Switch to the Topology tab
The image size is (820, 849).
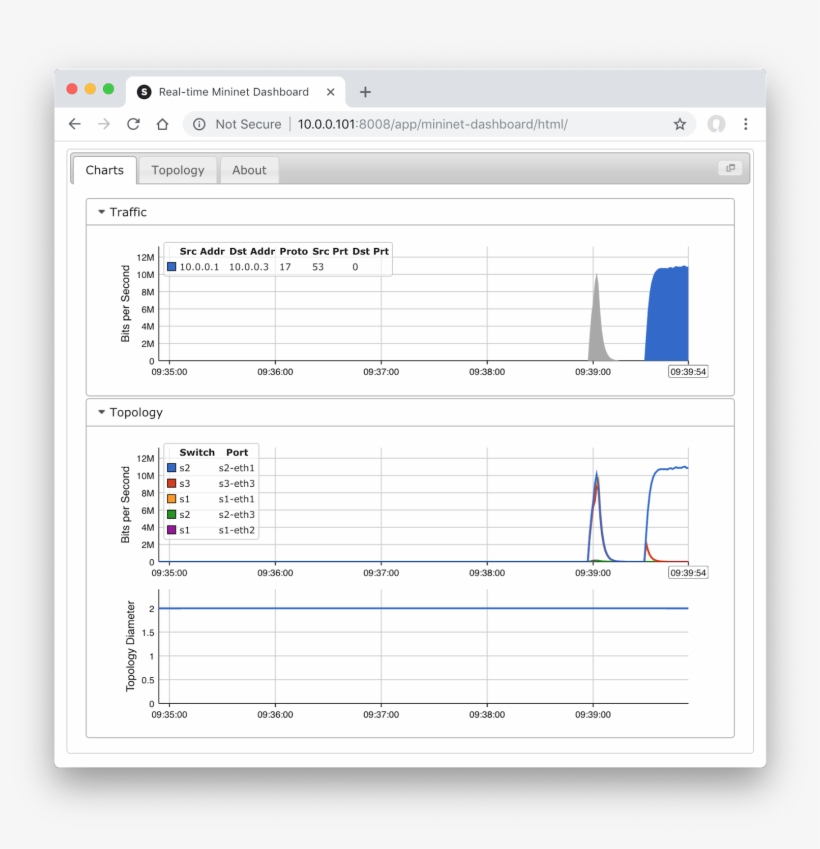tap(177, 170)
